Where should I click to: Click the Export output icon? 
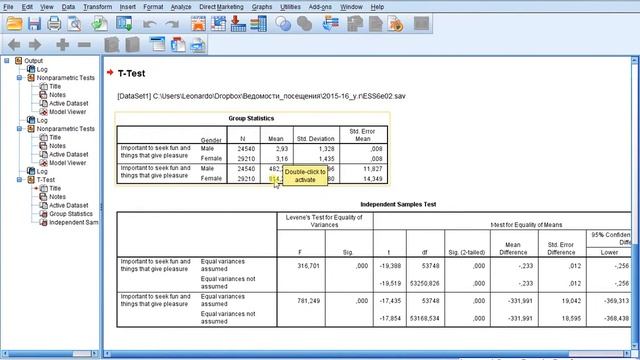[x=99, y=24]
